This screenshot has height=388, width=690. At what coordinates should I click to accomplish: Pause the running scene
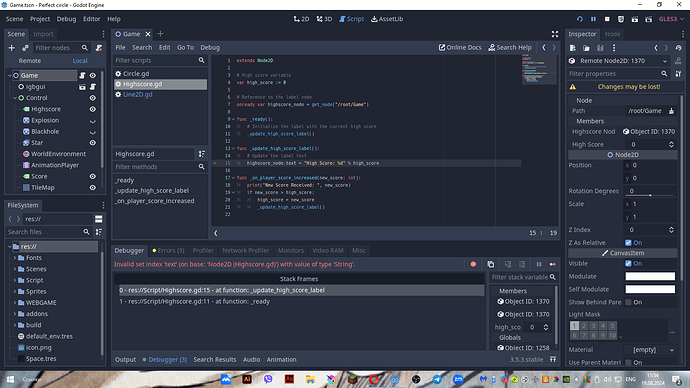(593, 19)
